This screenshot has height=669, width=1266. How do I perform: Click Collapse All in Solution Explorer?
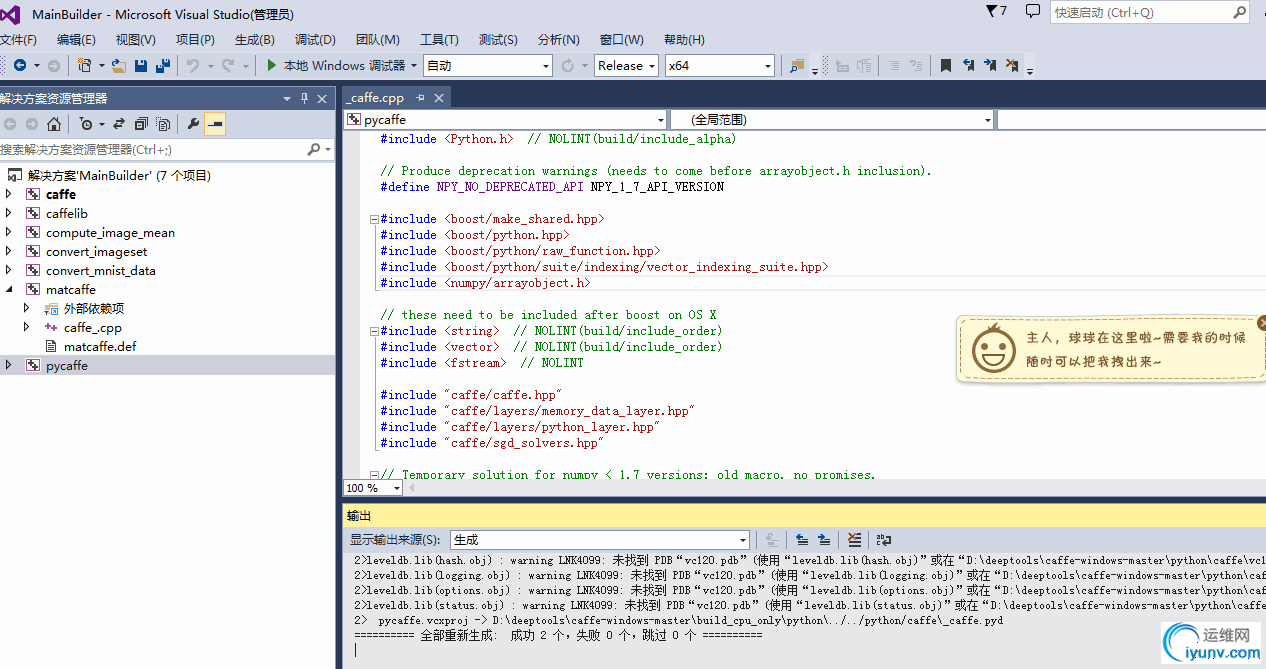(140, 124)
